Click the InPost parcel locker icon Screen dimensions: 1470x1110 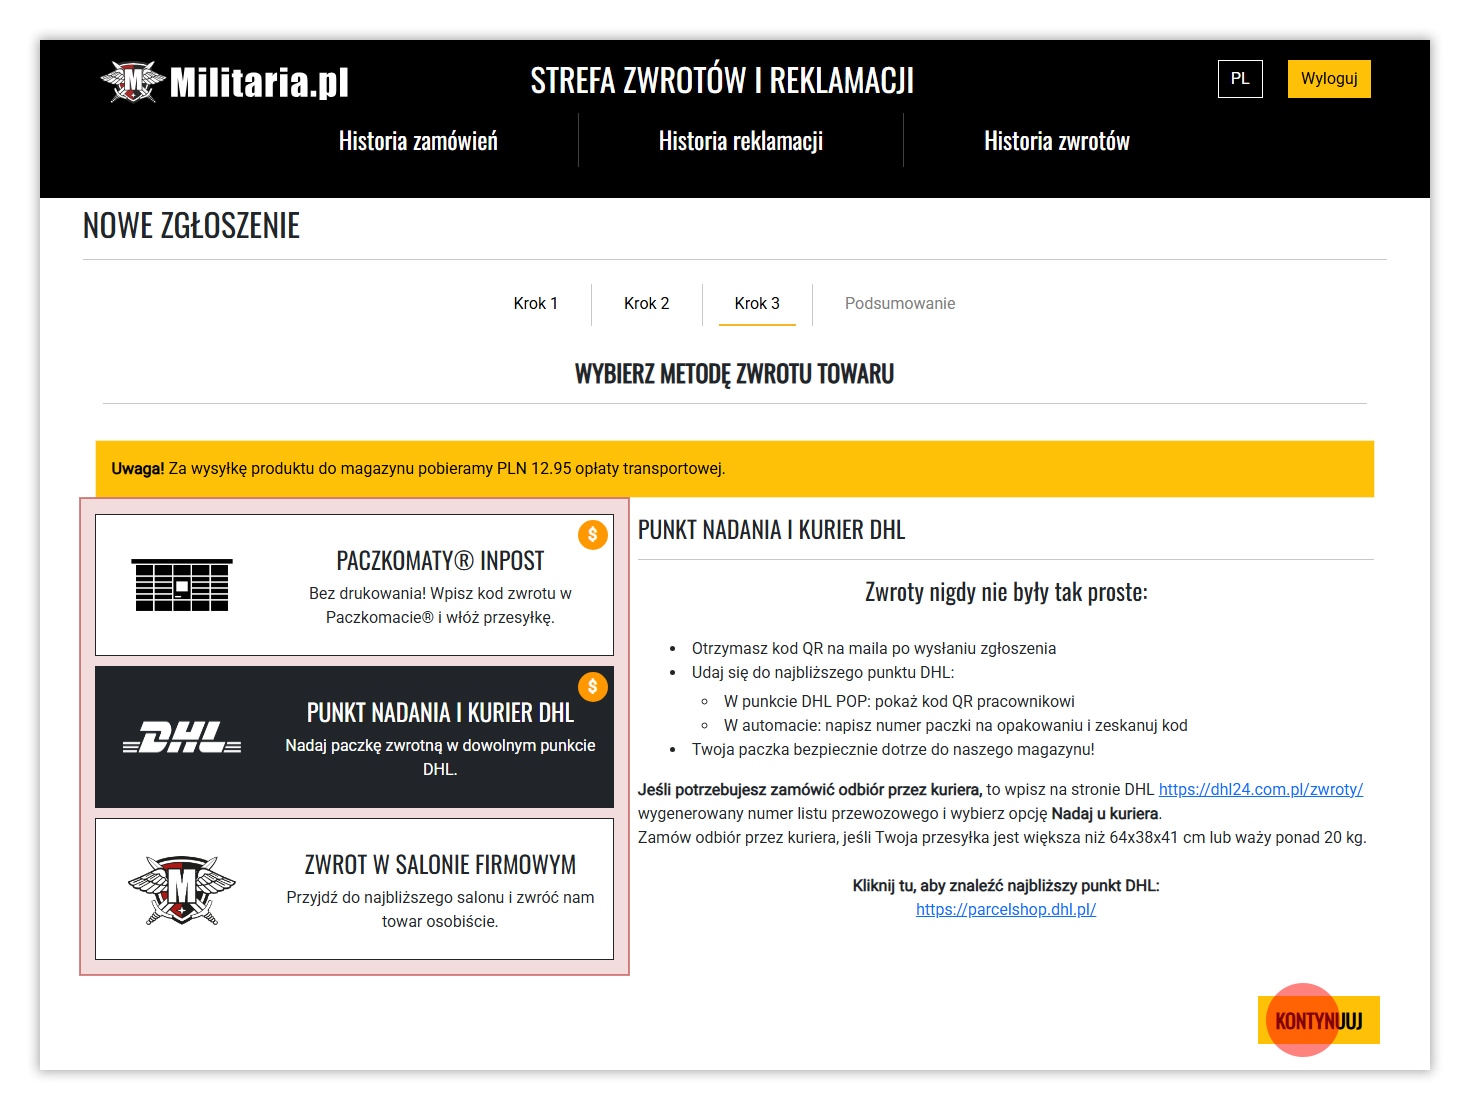click(182, 585)
